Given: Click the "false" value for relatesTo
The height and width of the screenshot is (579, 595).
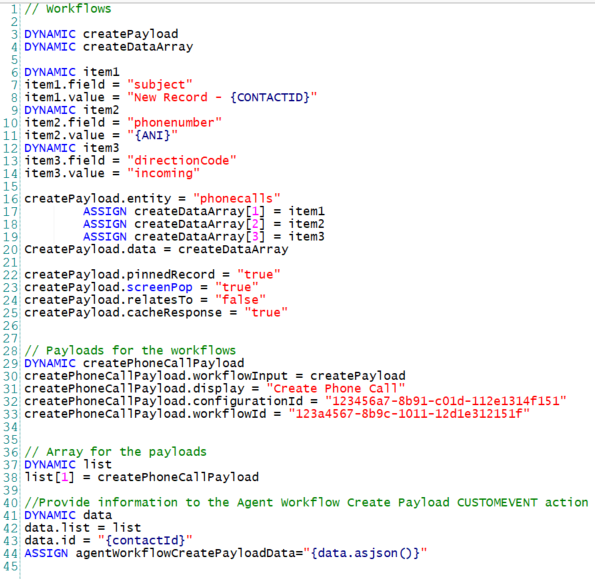Looking at the screenshot, I should [241, 300].
